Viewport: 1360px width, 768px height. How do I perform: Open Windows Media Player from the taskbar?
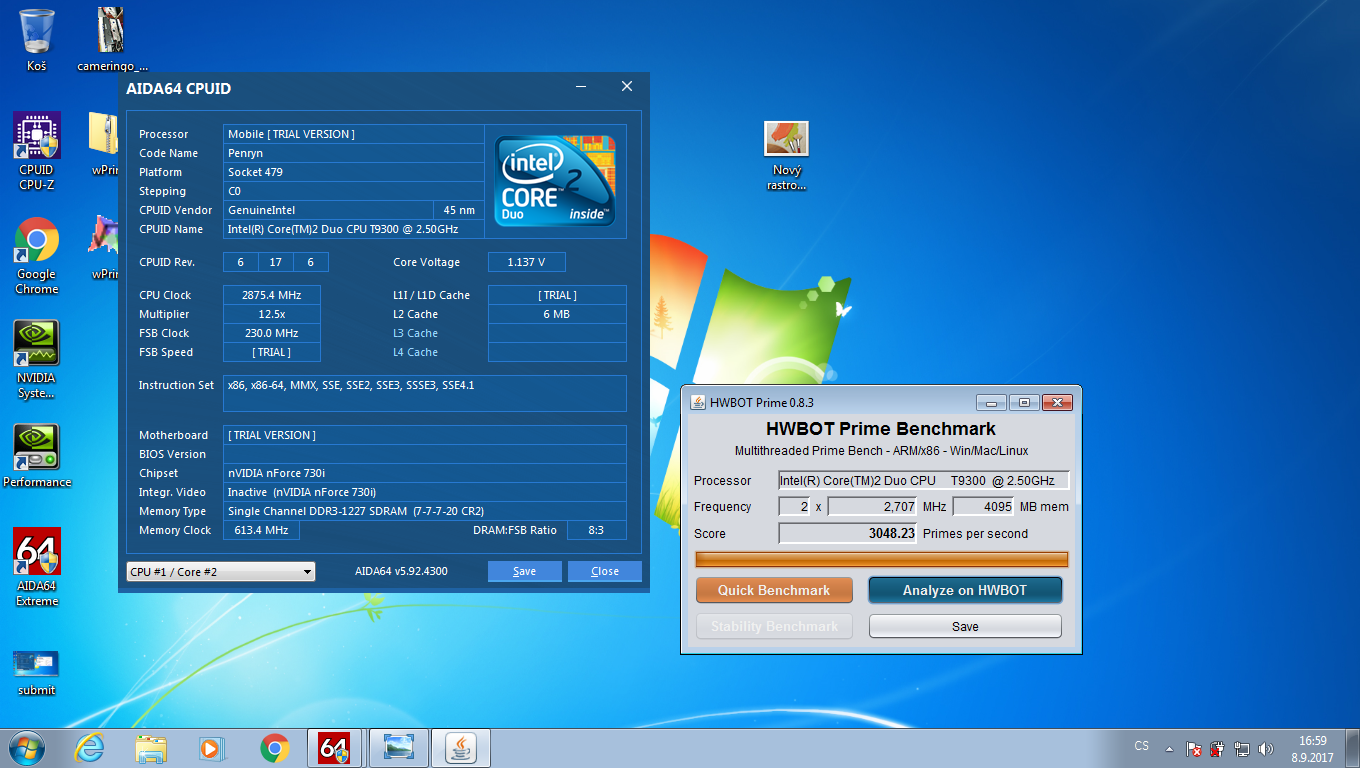[x=212, y=747]
